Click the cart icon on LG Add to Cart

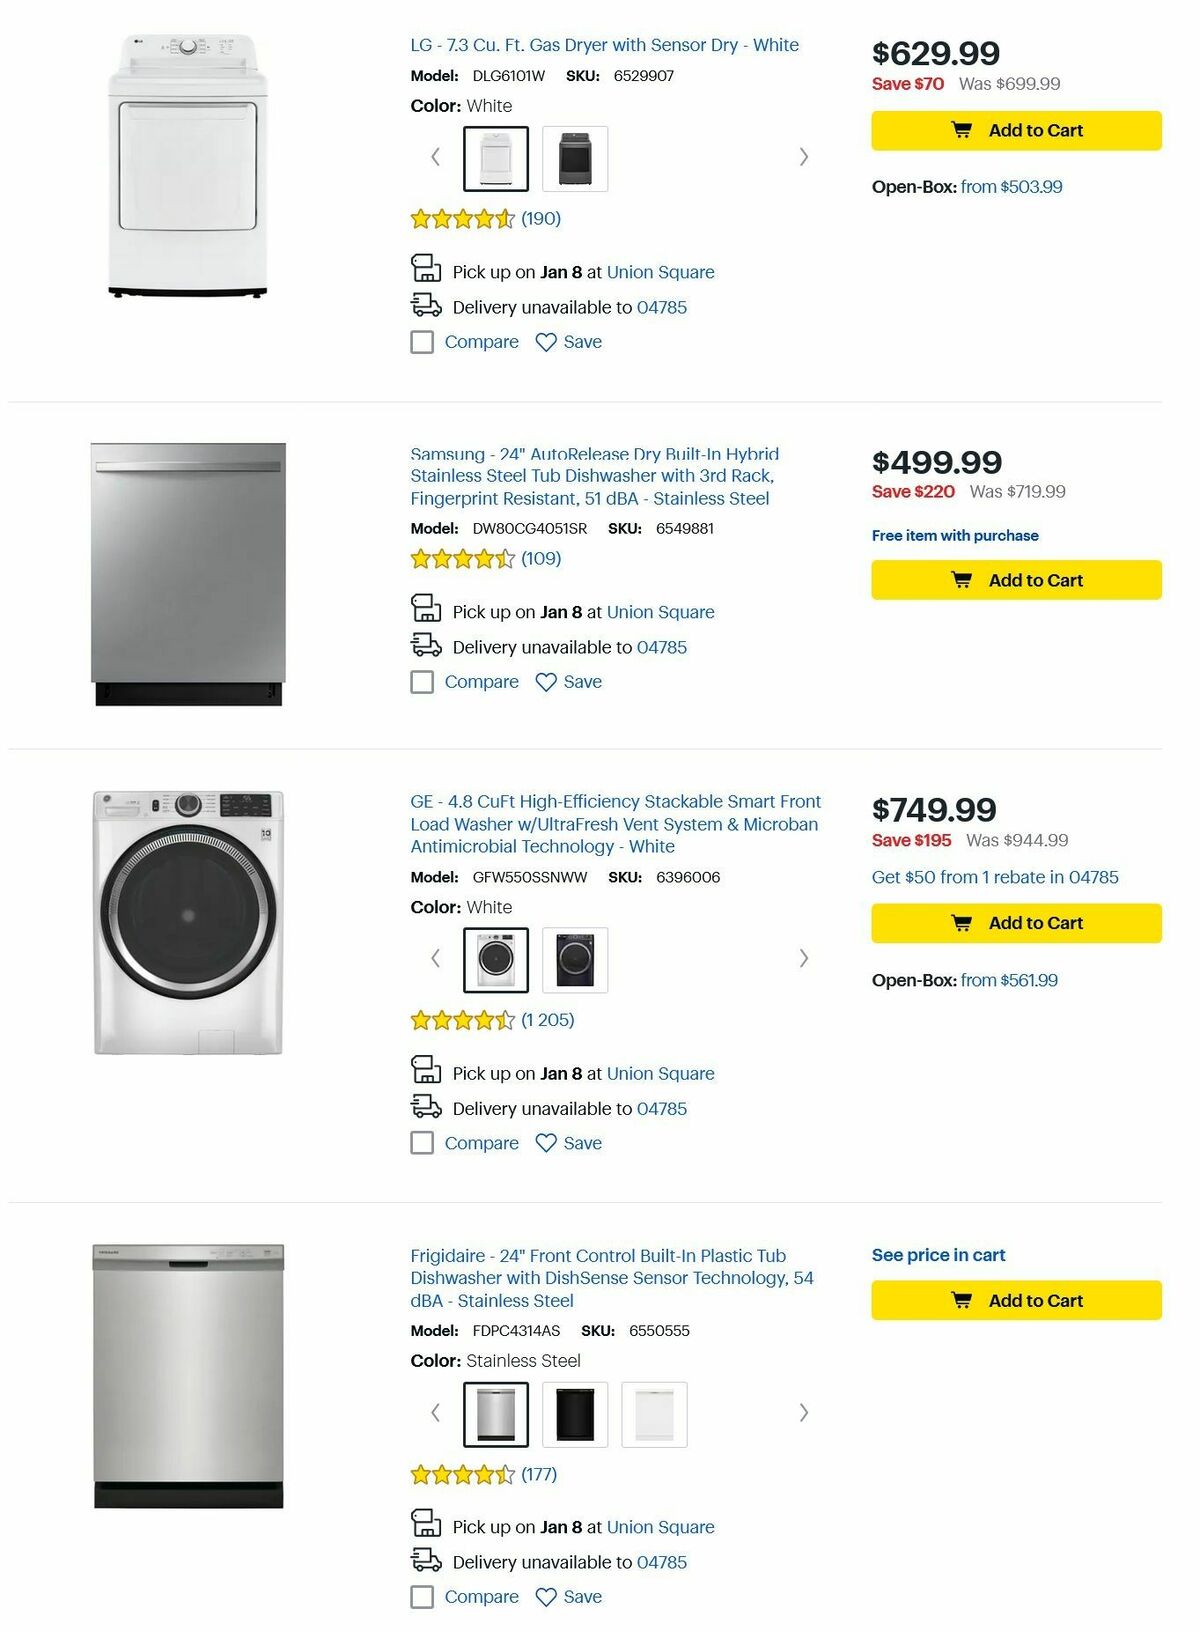click(962, 130)
